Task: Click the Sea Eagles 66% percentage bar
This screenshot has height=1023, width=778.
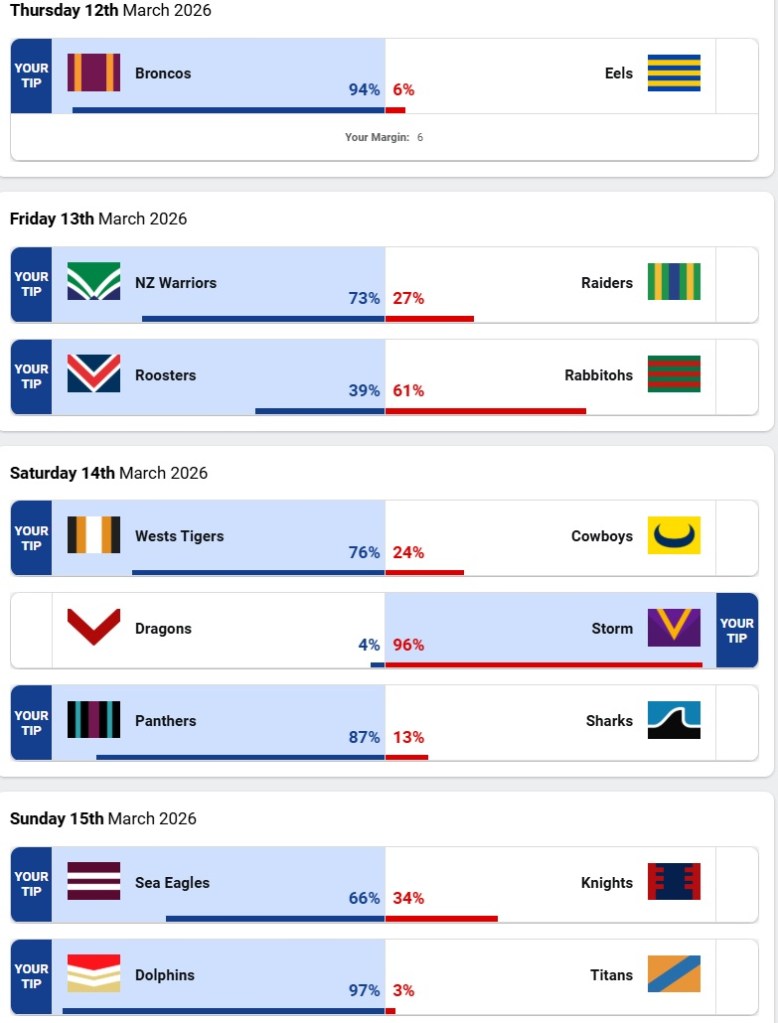Action: click(x=275, y=918)
